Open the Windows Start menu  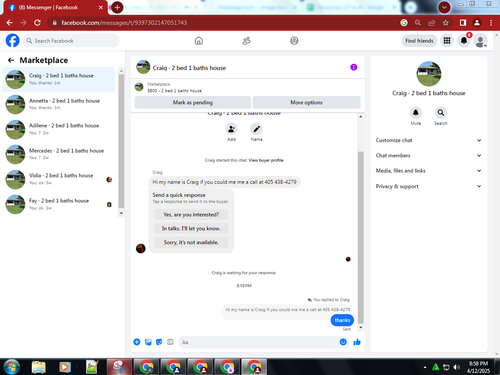tap(12, 367)
